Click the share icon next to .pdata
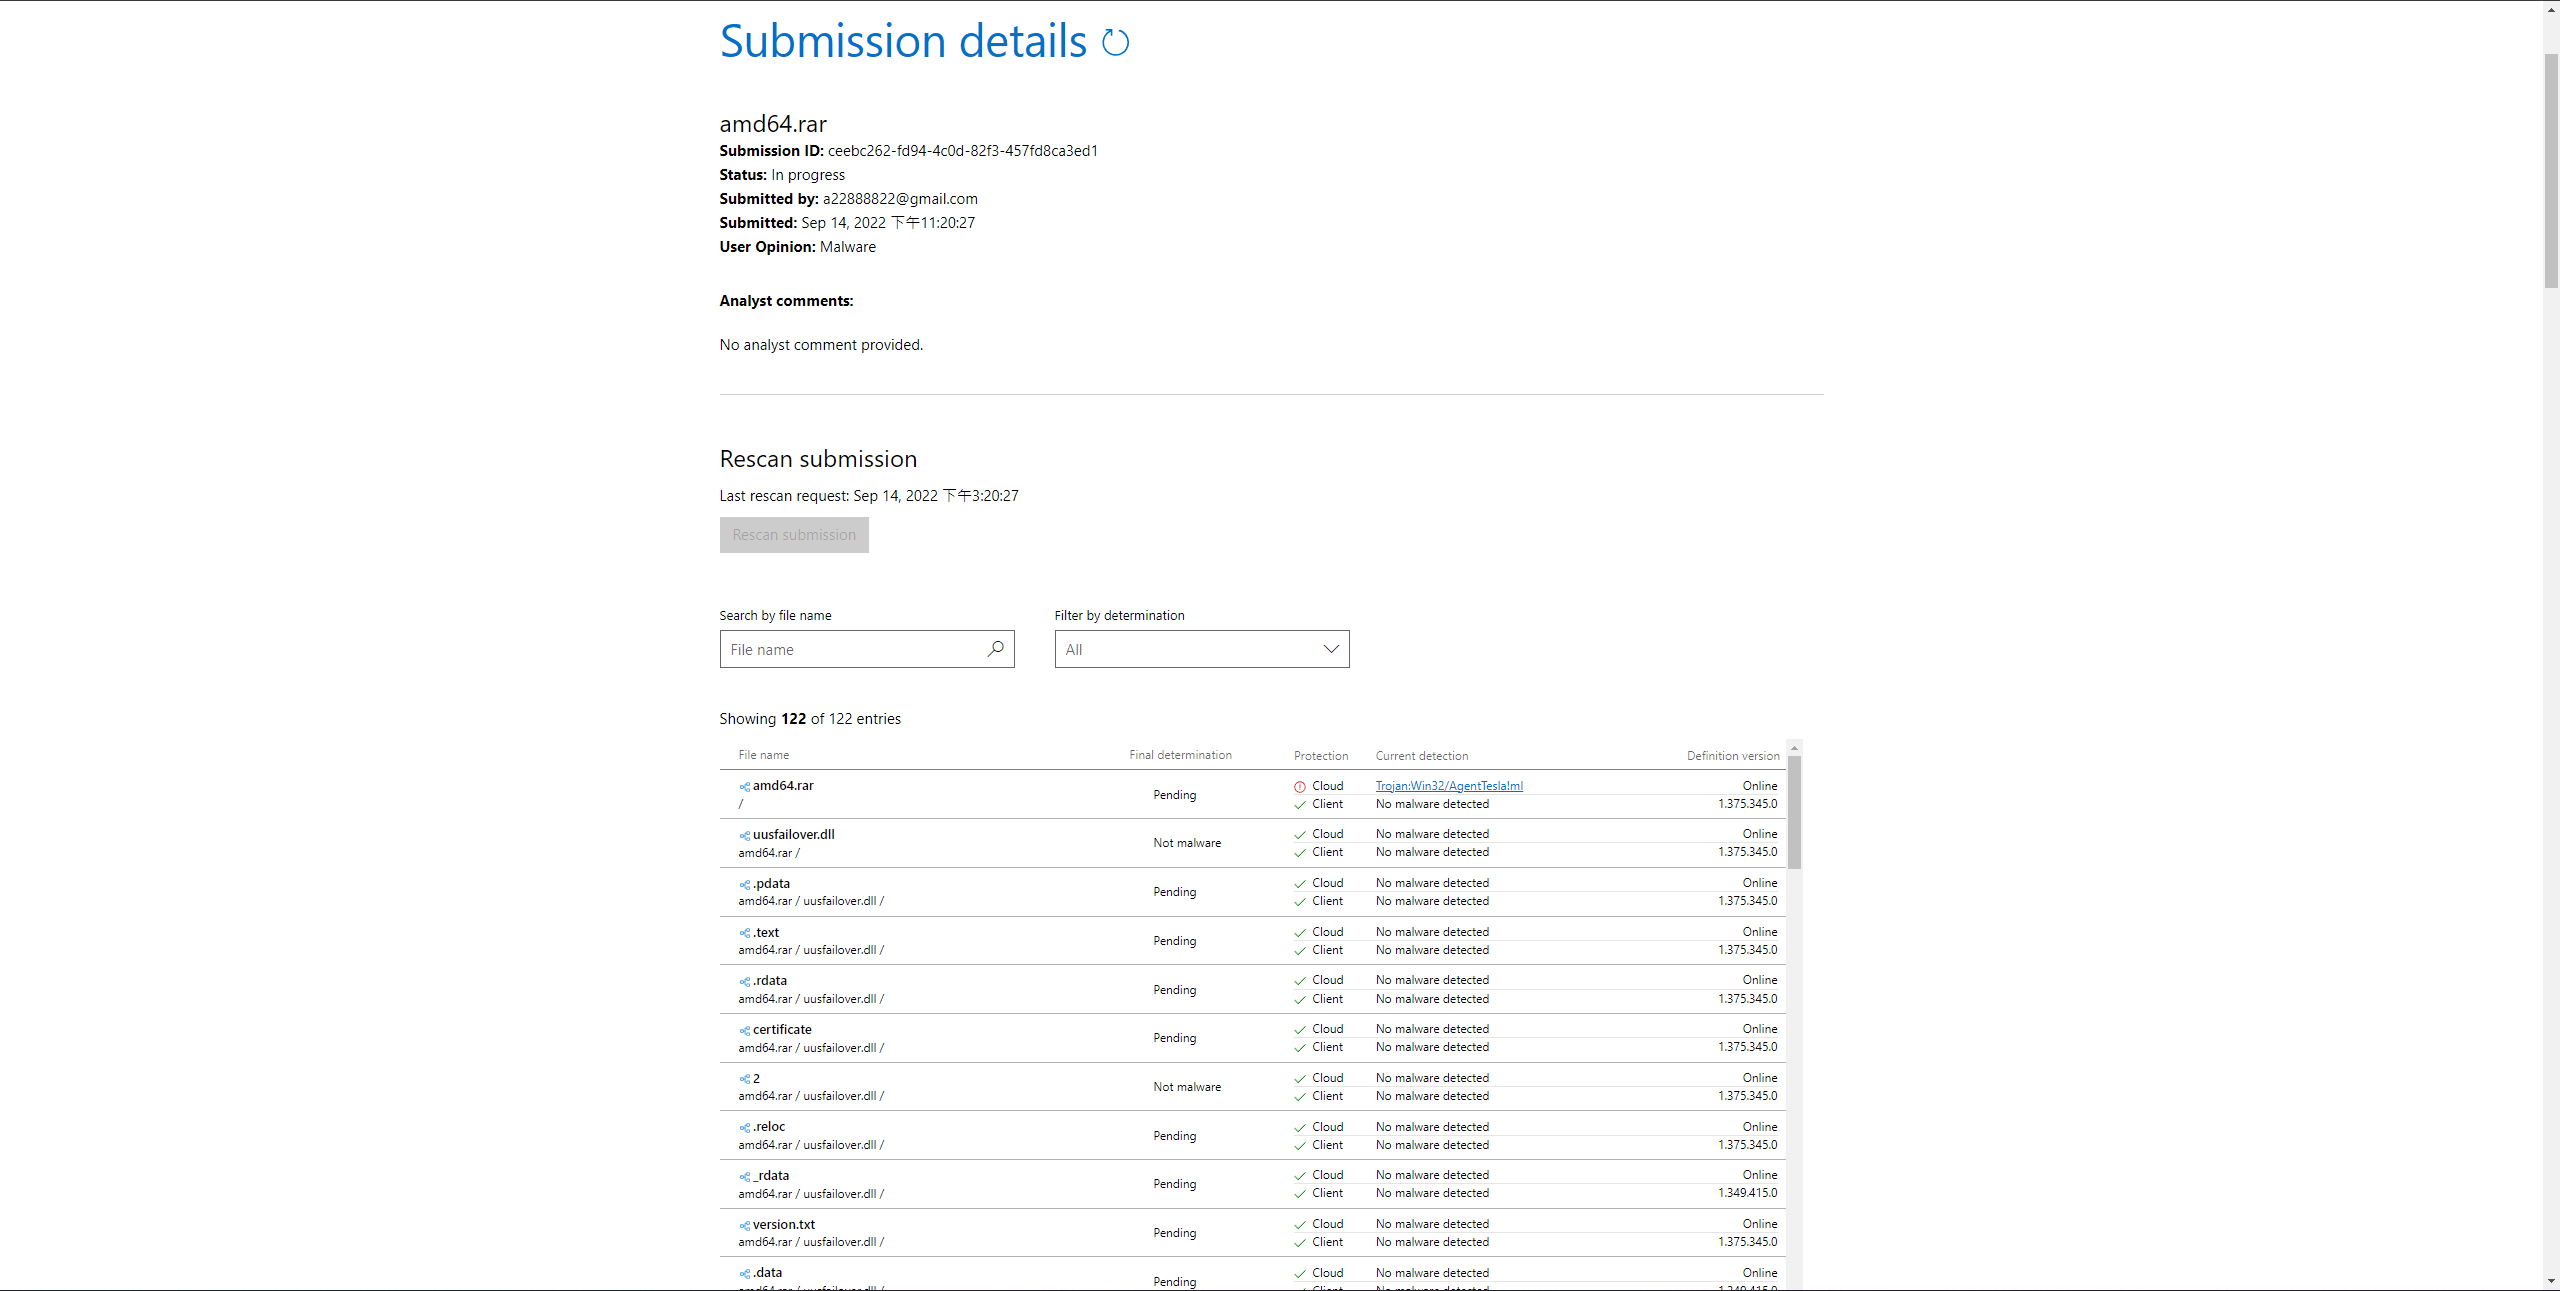The width and height of the screenshot is (2560, 1291). coord(744,885)
